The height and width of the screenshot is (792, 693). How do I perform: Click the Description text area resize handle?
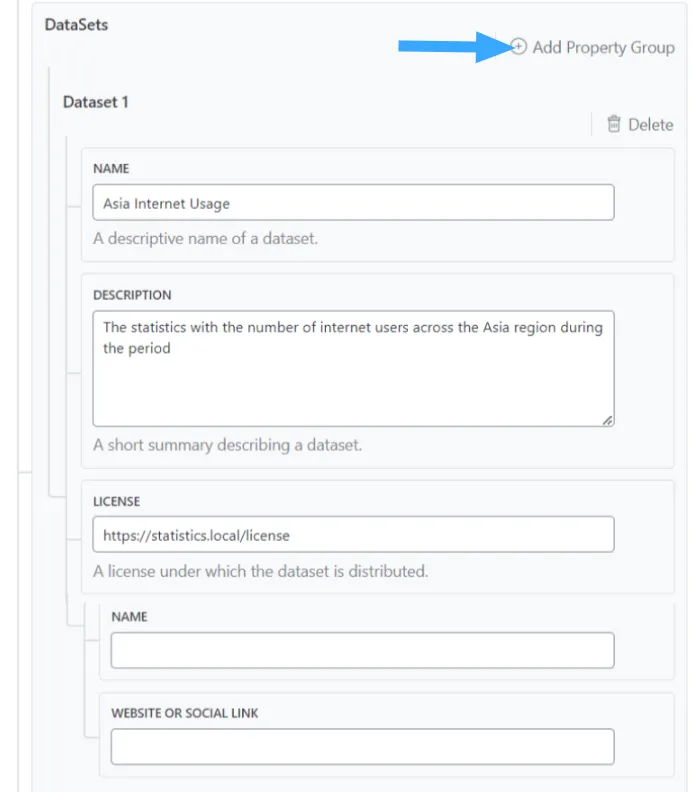(x=607, y=420)
